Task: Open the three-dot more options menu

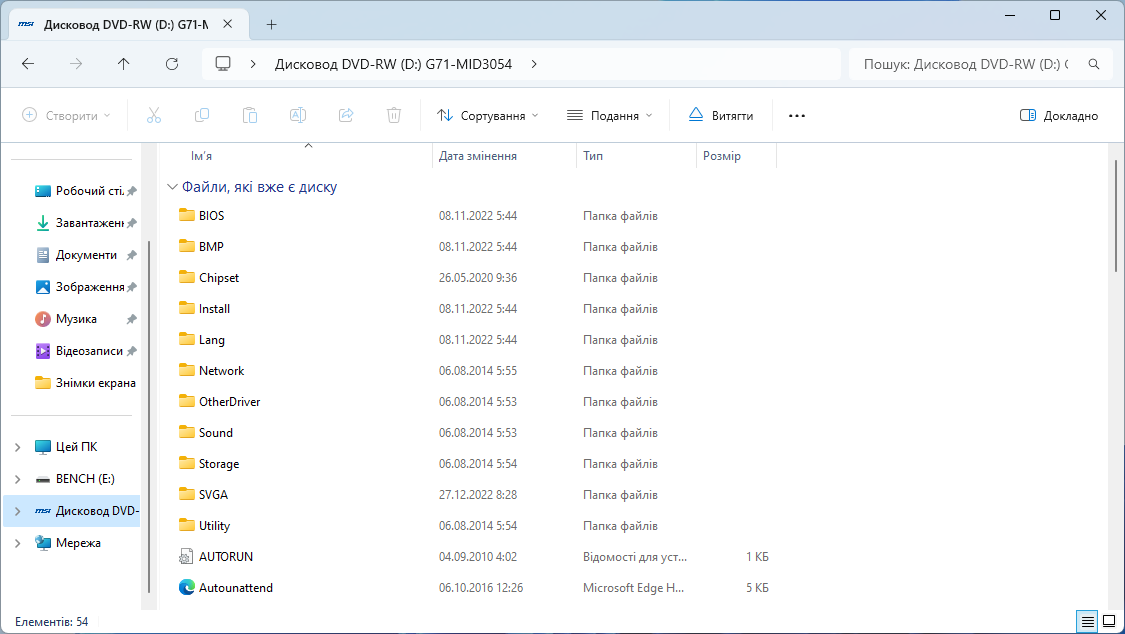Action: [x=796, y=115]
